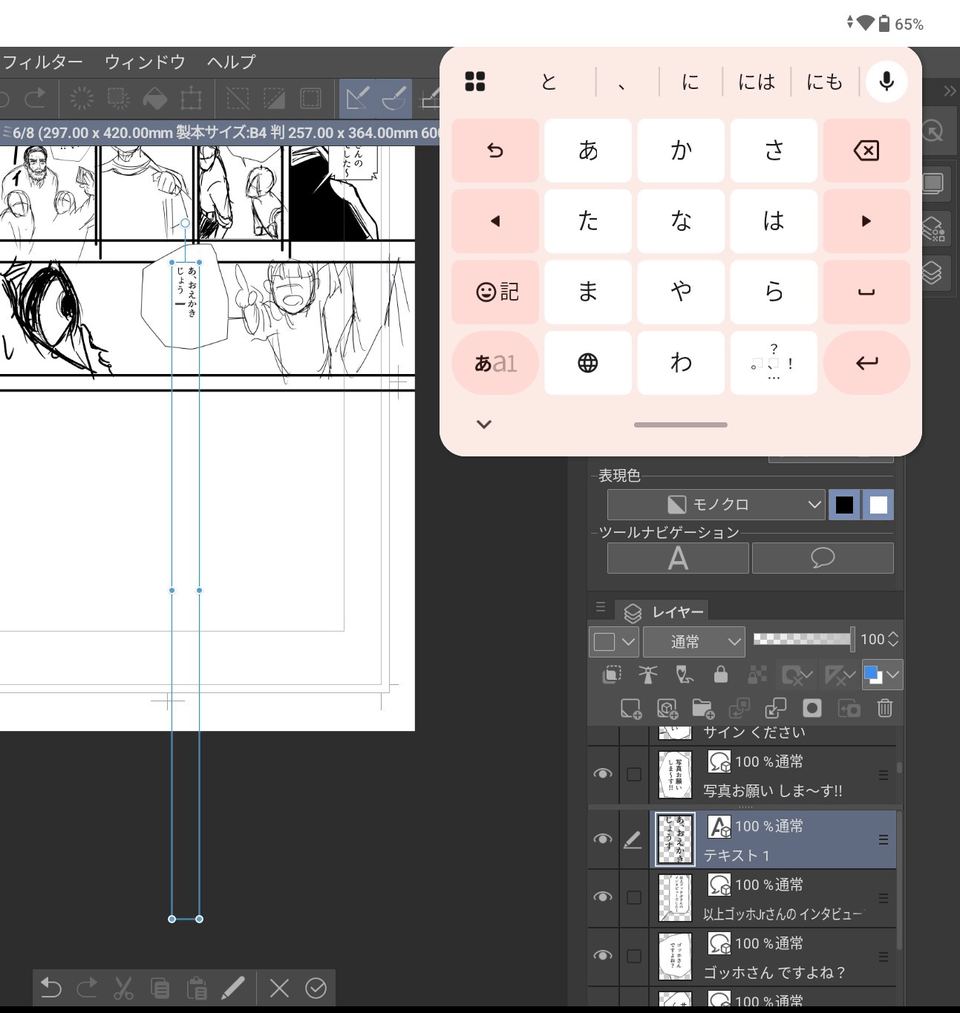Toggle visibility of ゴッホさん ですよね？ layer

[x=603, y=956]
